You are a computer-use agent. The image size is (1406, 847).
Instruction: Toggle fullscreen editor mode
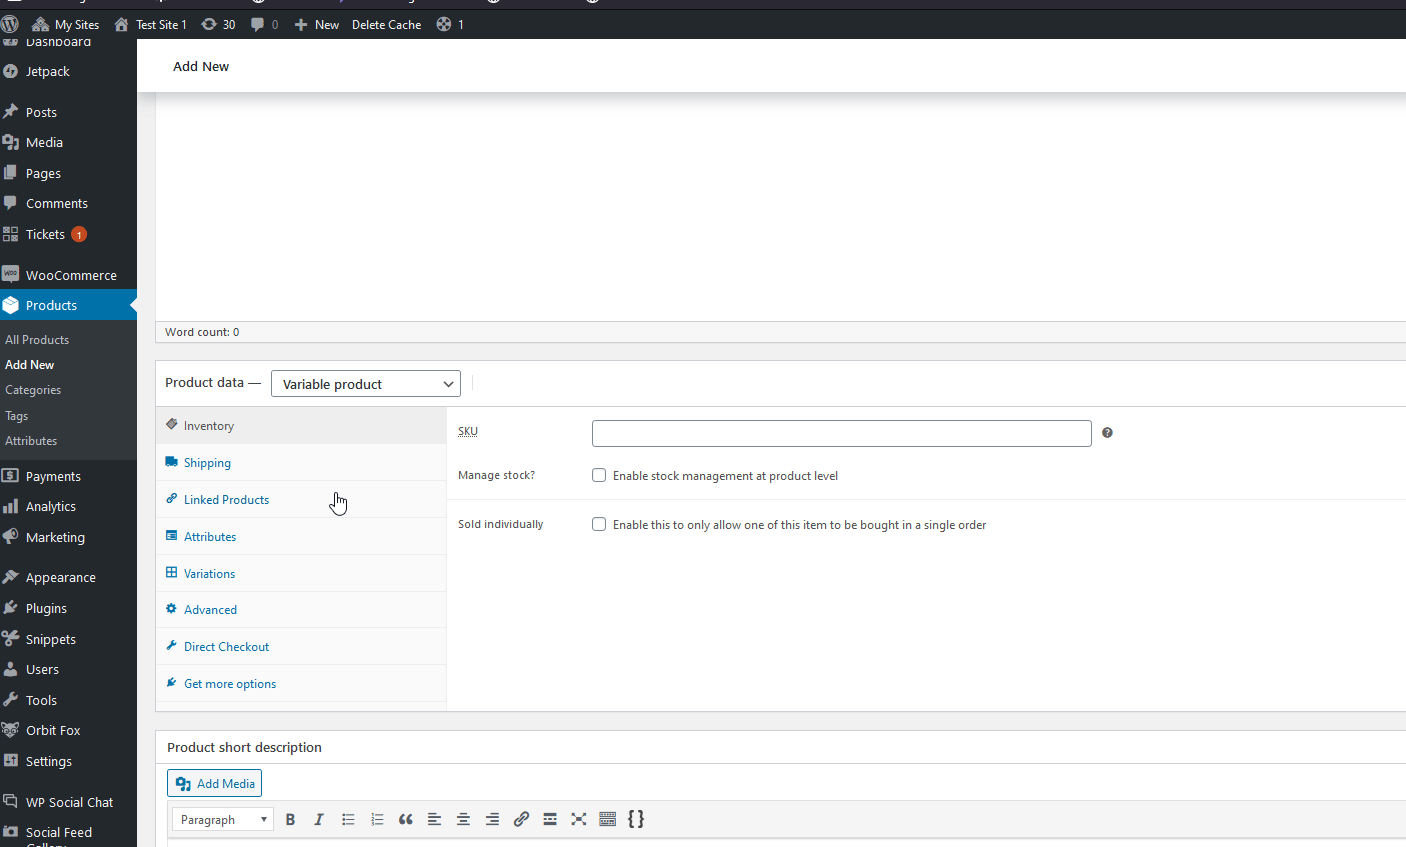[x=578, y=819]
